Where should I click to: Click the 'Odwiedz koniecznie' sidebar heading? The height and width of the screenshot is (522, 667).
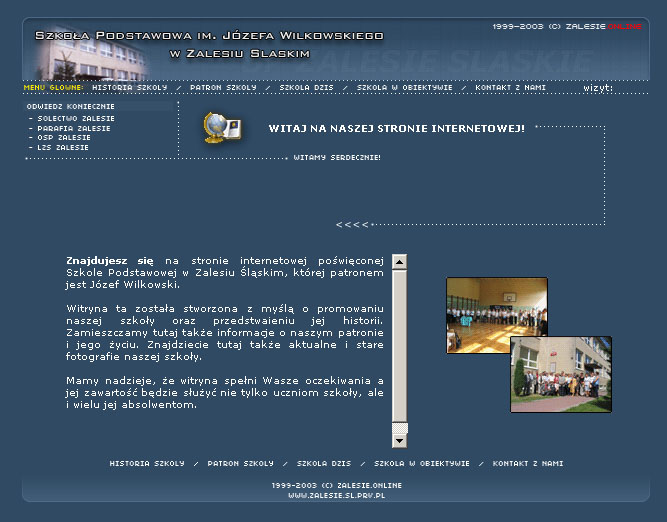point(71,106)
